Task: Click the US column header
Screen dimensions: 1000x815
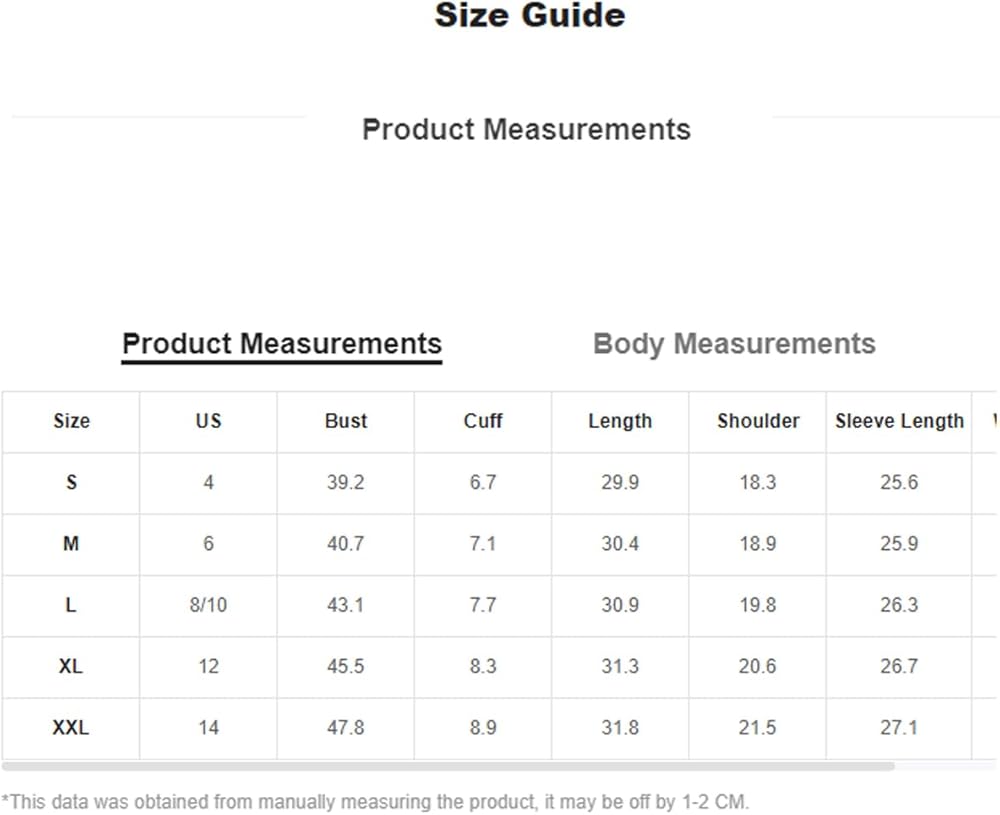Action: [208, 421]
